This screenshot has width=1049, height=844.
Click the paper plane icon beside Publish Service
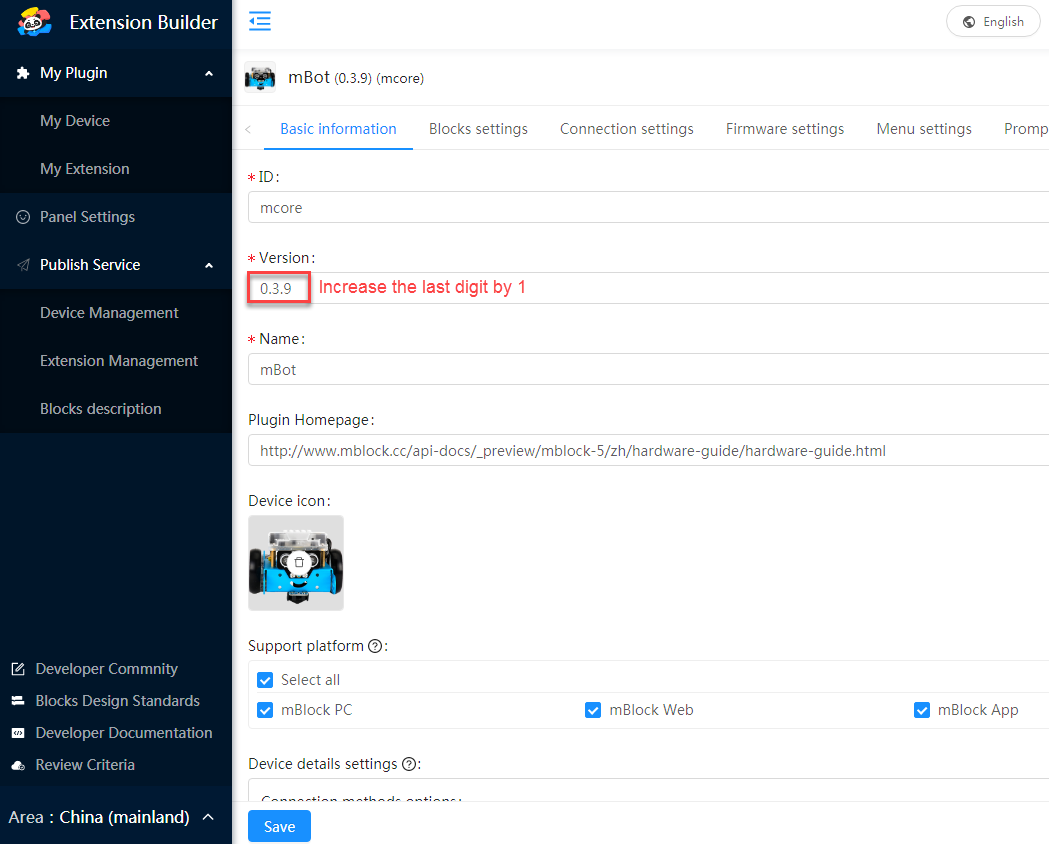click(x=23, y=265)
